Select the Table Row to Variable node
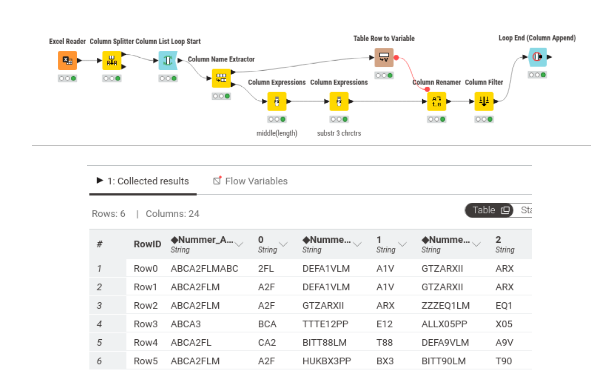The image size is (591, 388). pos(384,57)
